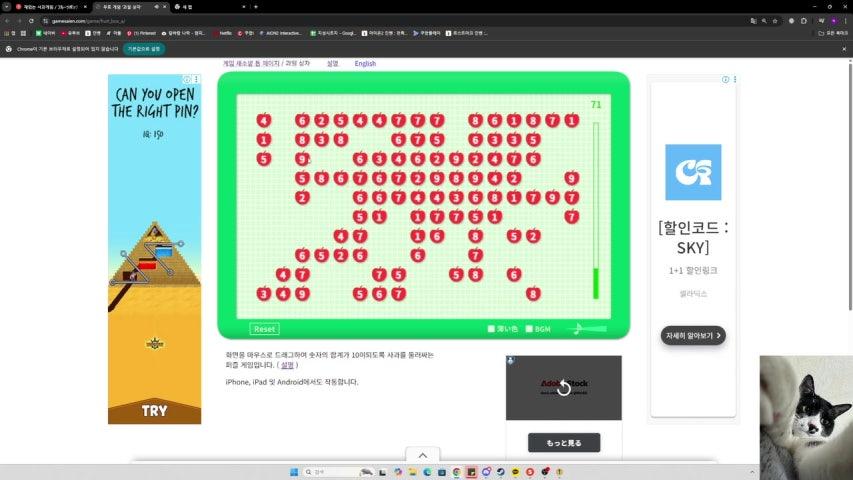Toggle the light color checkbox left of BGM
853x480 pixels.
[x=491, y=329]
